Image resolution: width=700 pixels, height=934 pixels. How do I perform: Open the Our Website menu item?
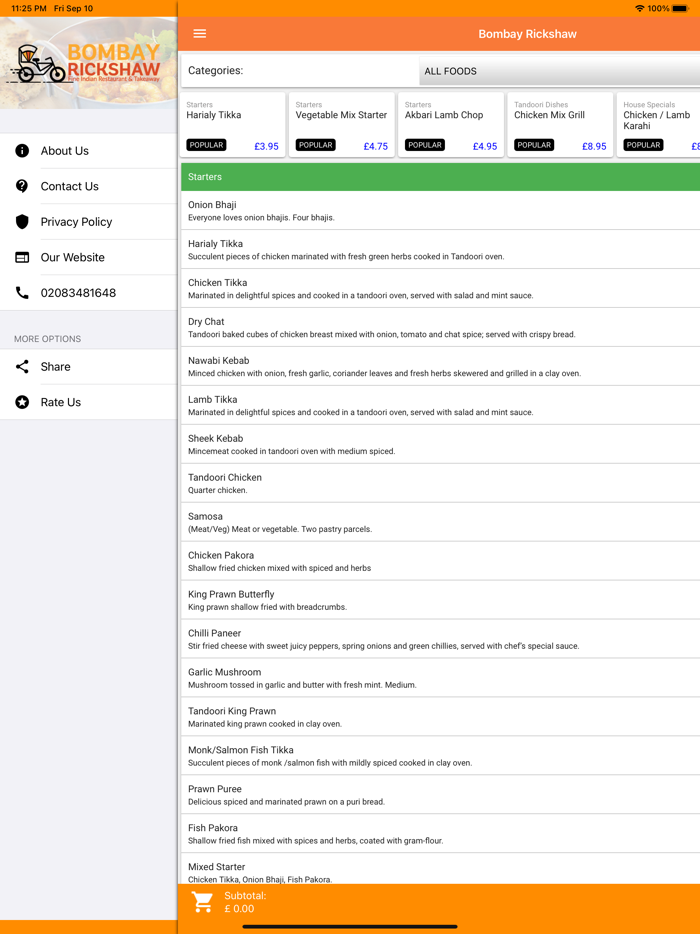pyautogui.click(x=89, y=257)
